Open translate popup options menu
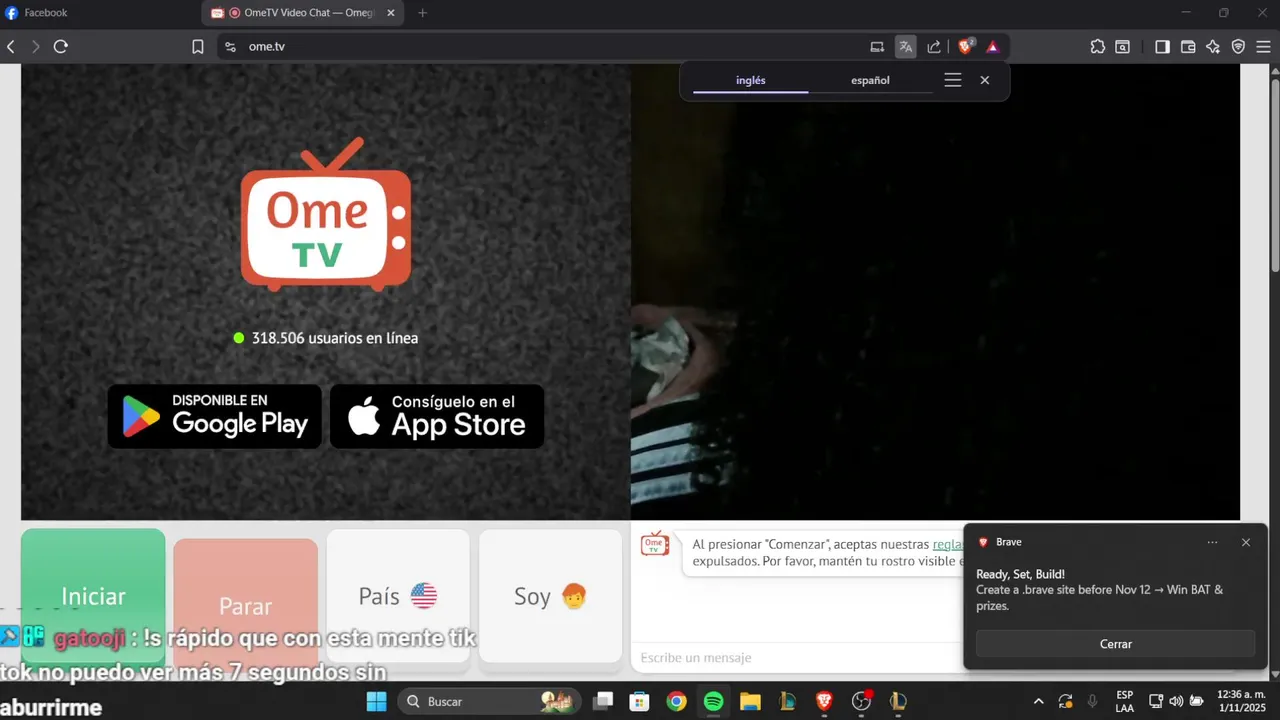The width and height of the screenshot is (1280, 720). [953, 80]
